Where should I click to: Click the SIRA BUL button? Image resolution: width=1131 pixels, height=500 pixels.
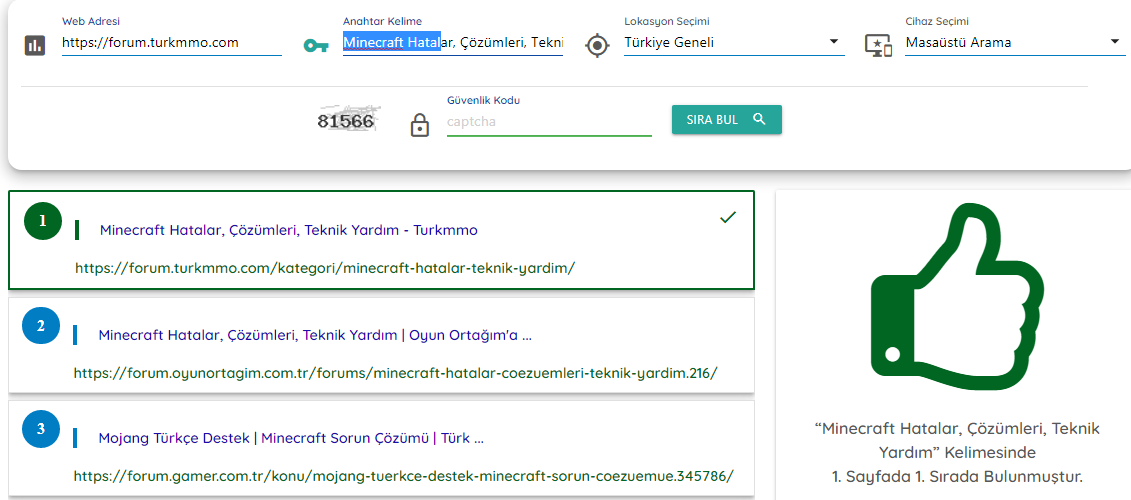click(x=727, y=120)
